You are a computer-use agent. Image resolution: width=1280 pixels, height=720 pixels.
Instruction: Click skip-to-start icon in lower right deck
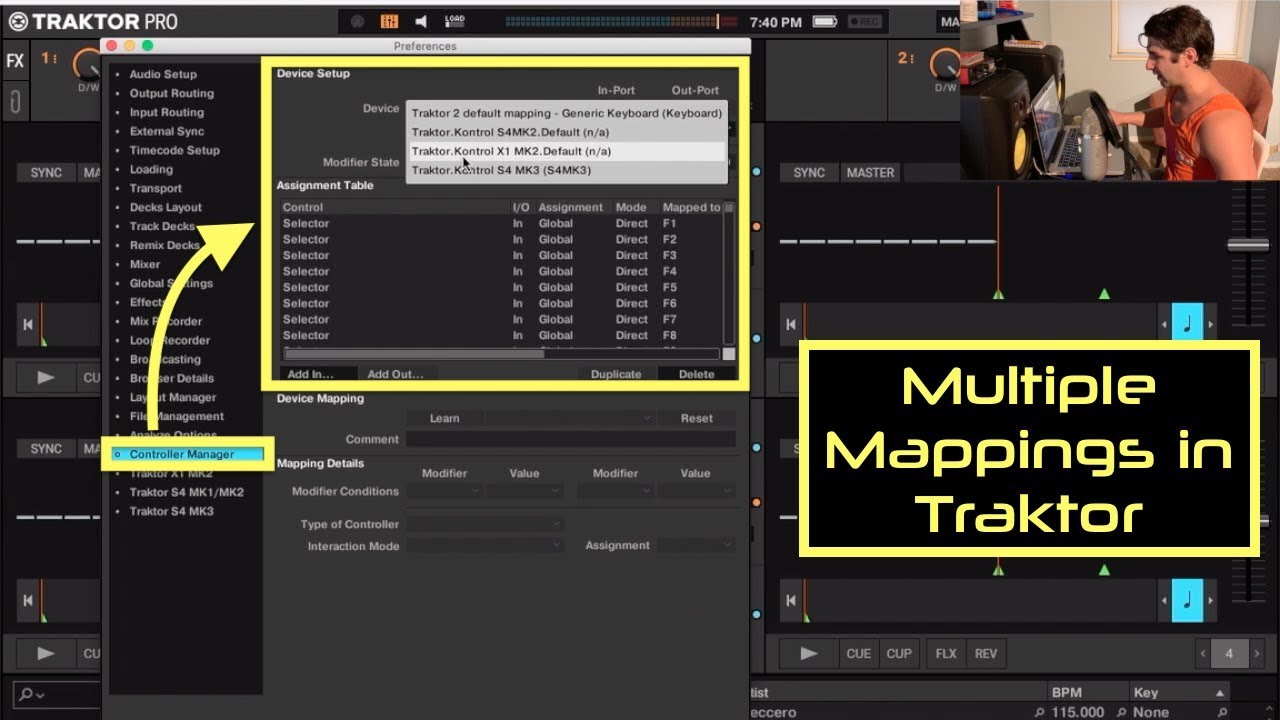(x=790, y=600)
